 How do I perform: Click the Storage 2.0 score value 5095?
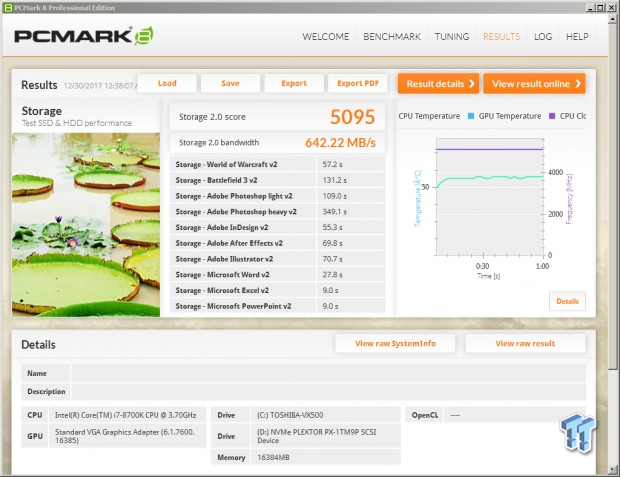pos(352,117)
